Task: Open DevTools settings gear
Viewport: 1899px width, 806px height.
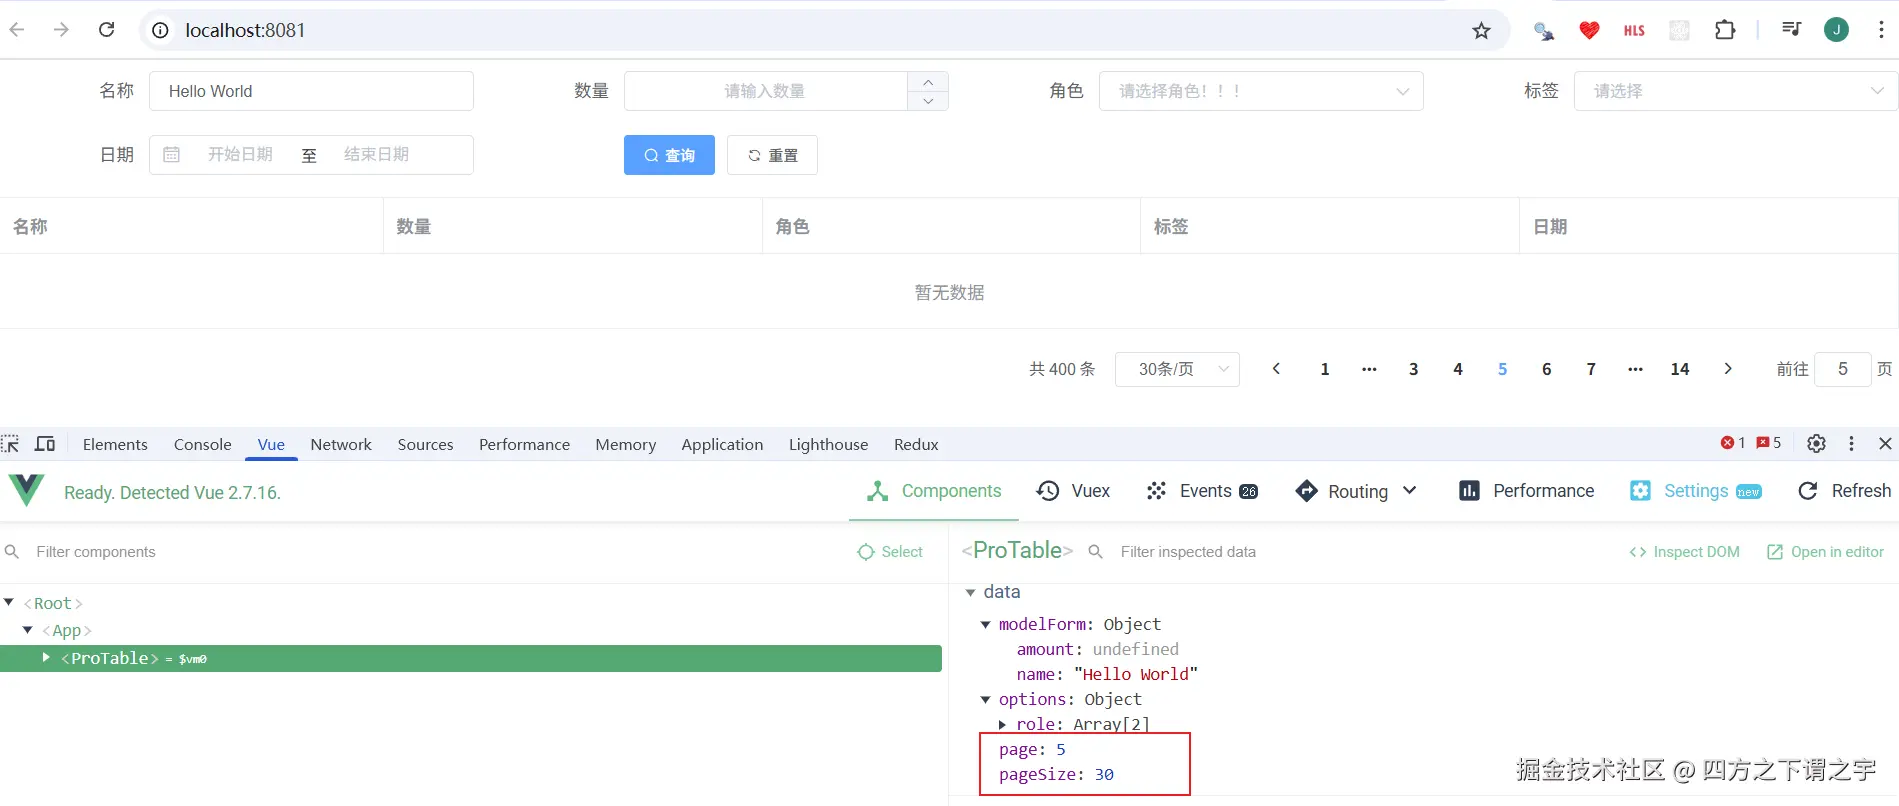Action: (1817, 443)
